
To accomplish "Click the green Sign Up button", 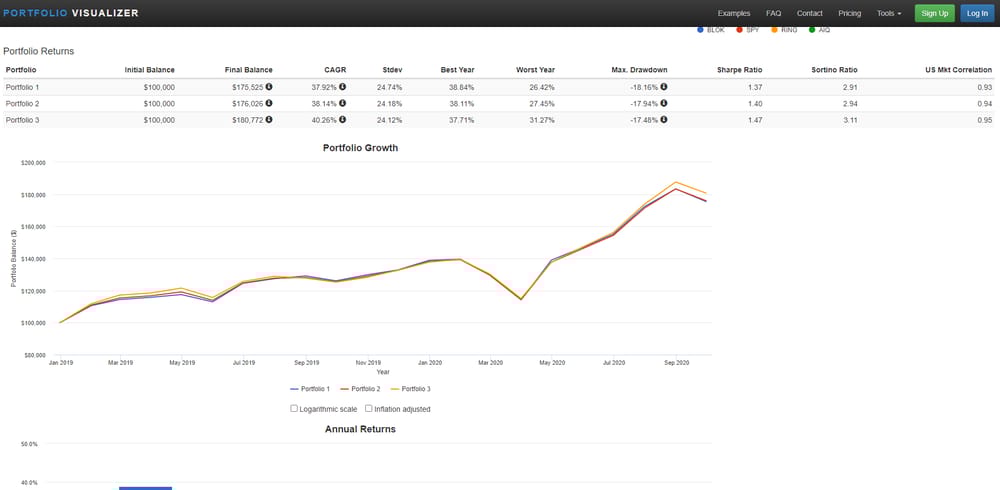I will tap(934, 13).
